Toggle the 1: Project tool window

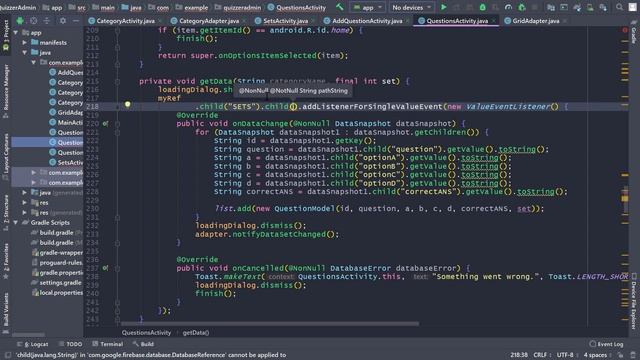pos(6,36)
